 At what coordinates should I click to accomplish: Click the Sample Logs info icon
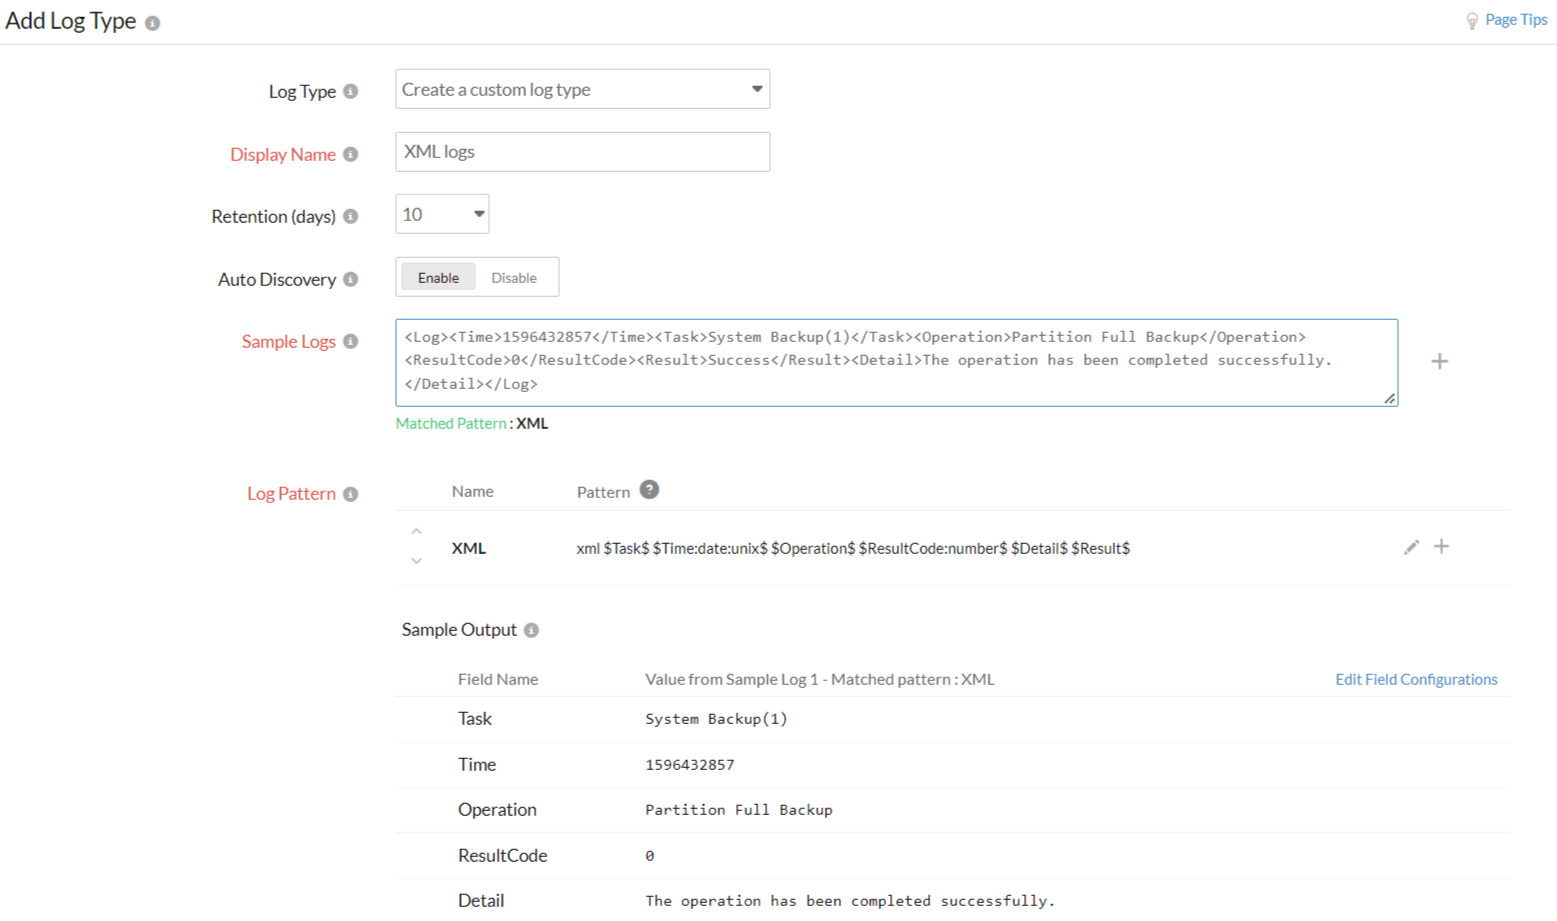[350, 341]
